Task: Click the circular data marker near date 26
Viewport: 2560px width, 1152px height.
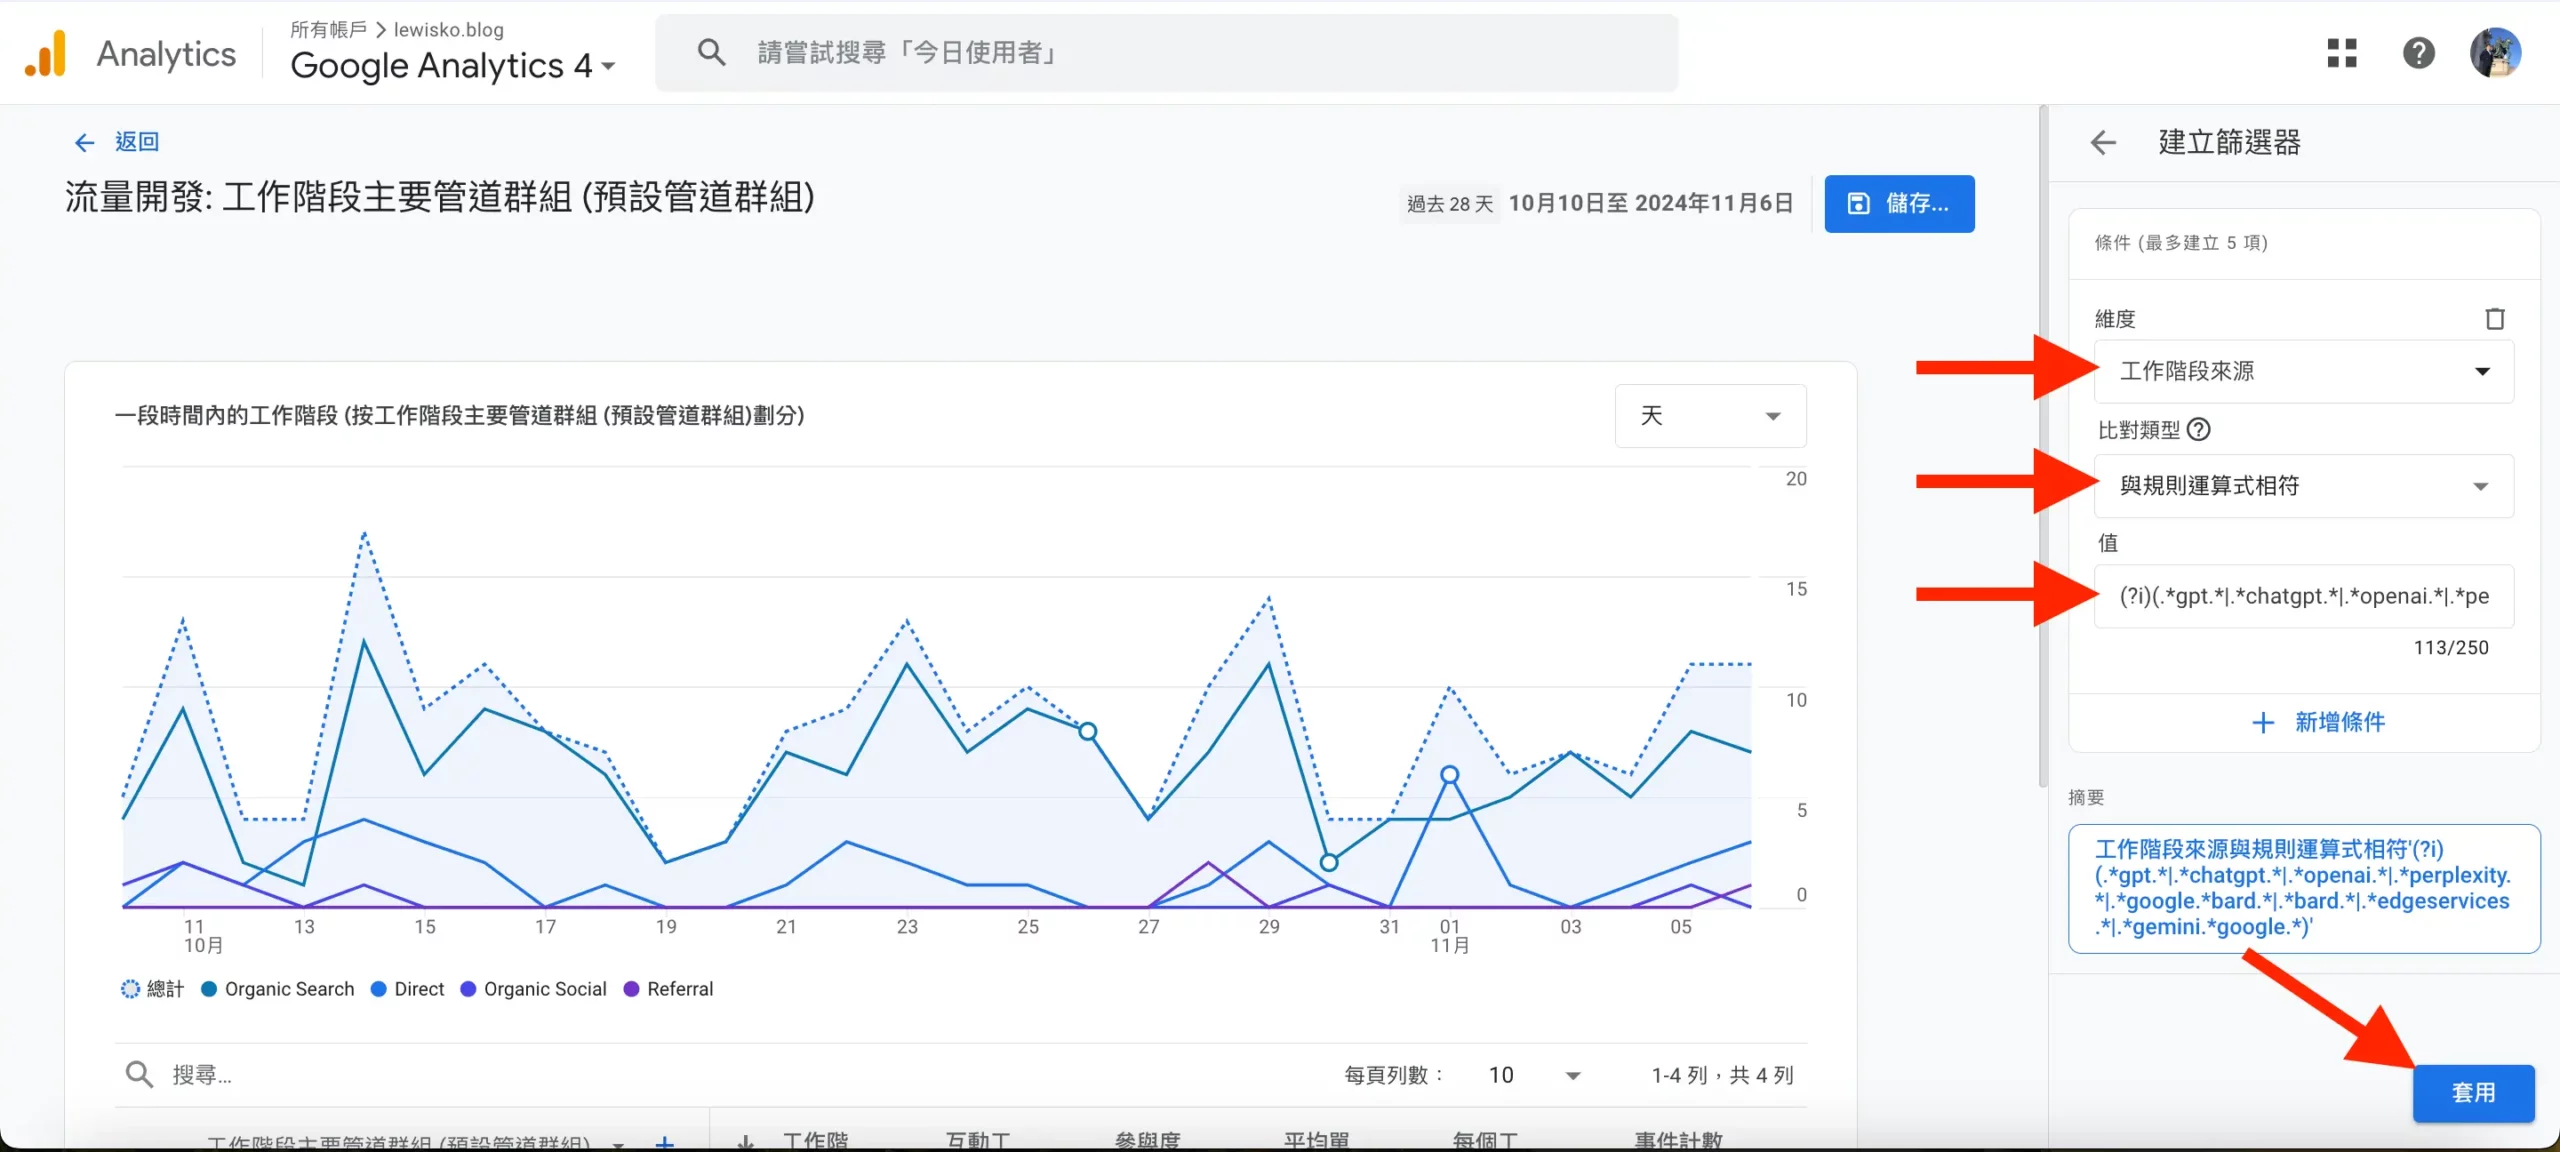Action: pyautogui.click(x=1088, y=732)
